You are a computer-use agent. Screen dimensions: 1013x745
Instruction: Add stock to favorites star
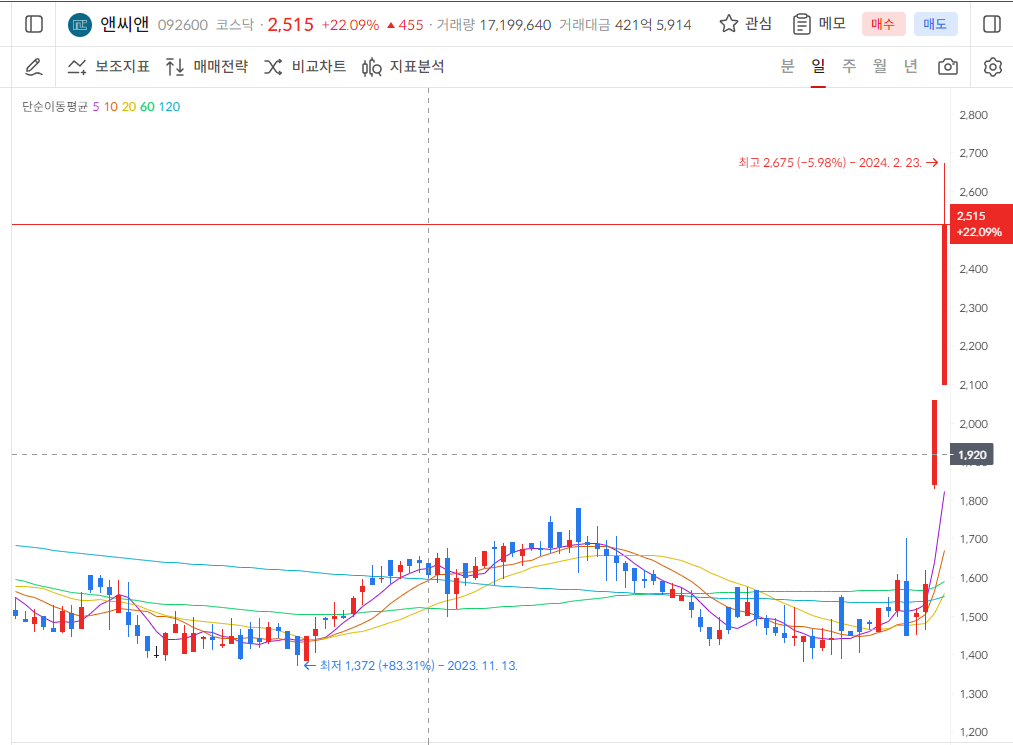(x=729, y=24)
